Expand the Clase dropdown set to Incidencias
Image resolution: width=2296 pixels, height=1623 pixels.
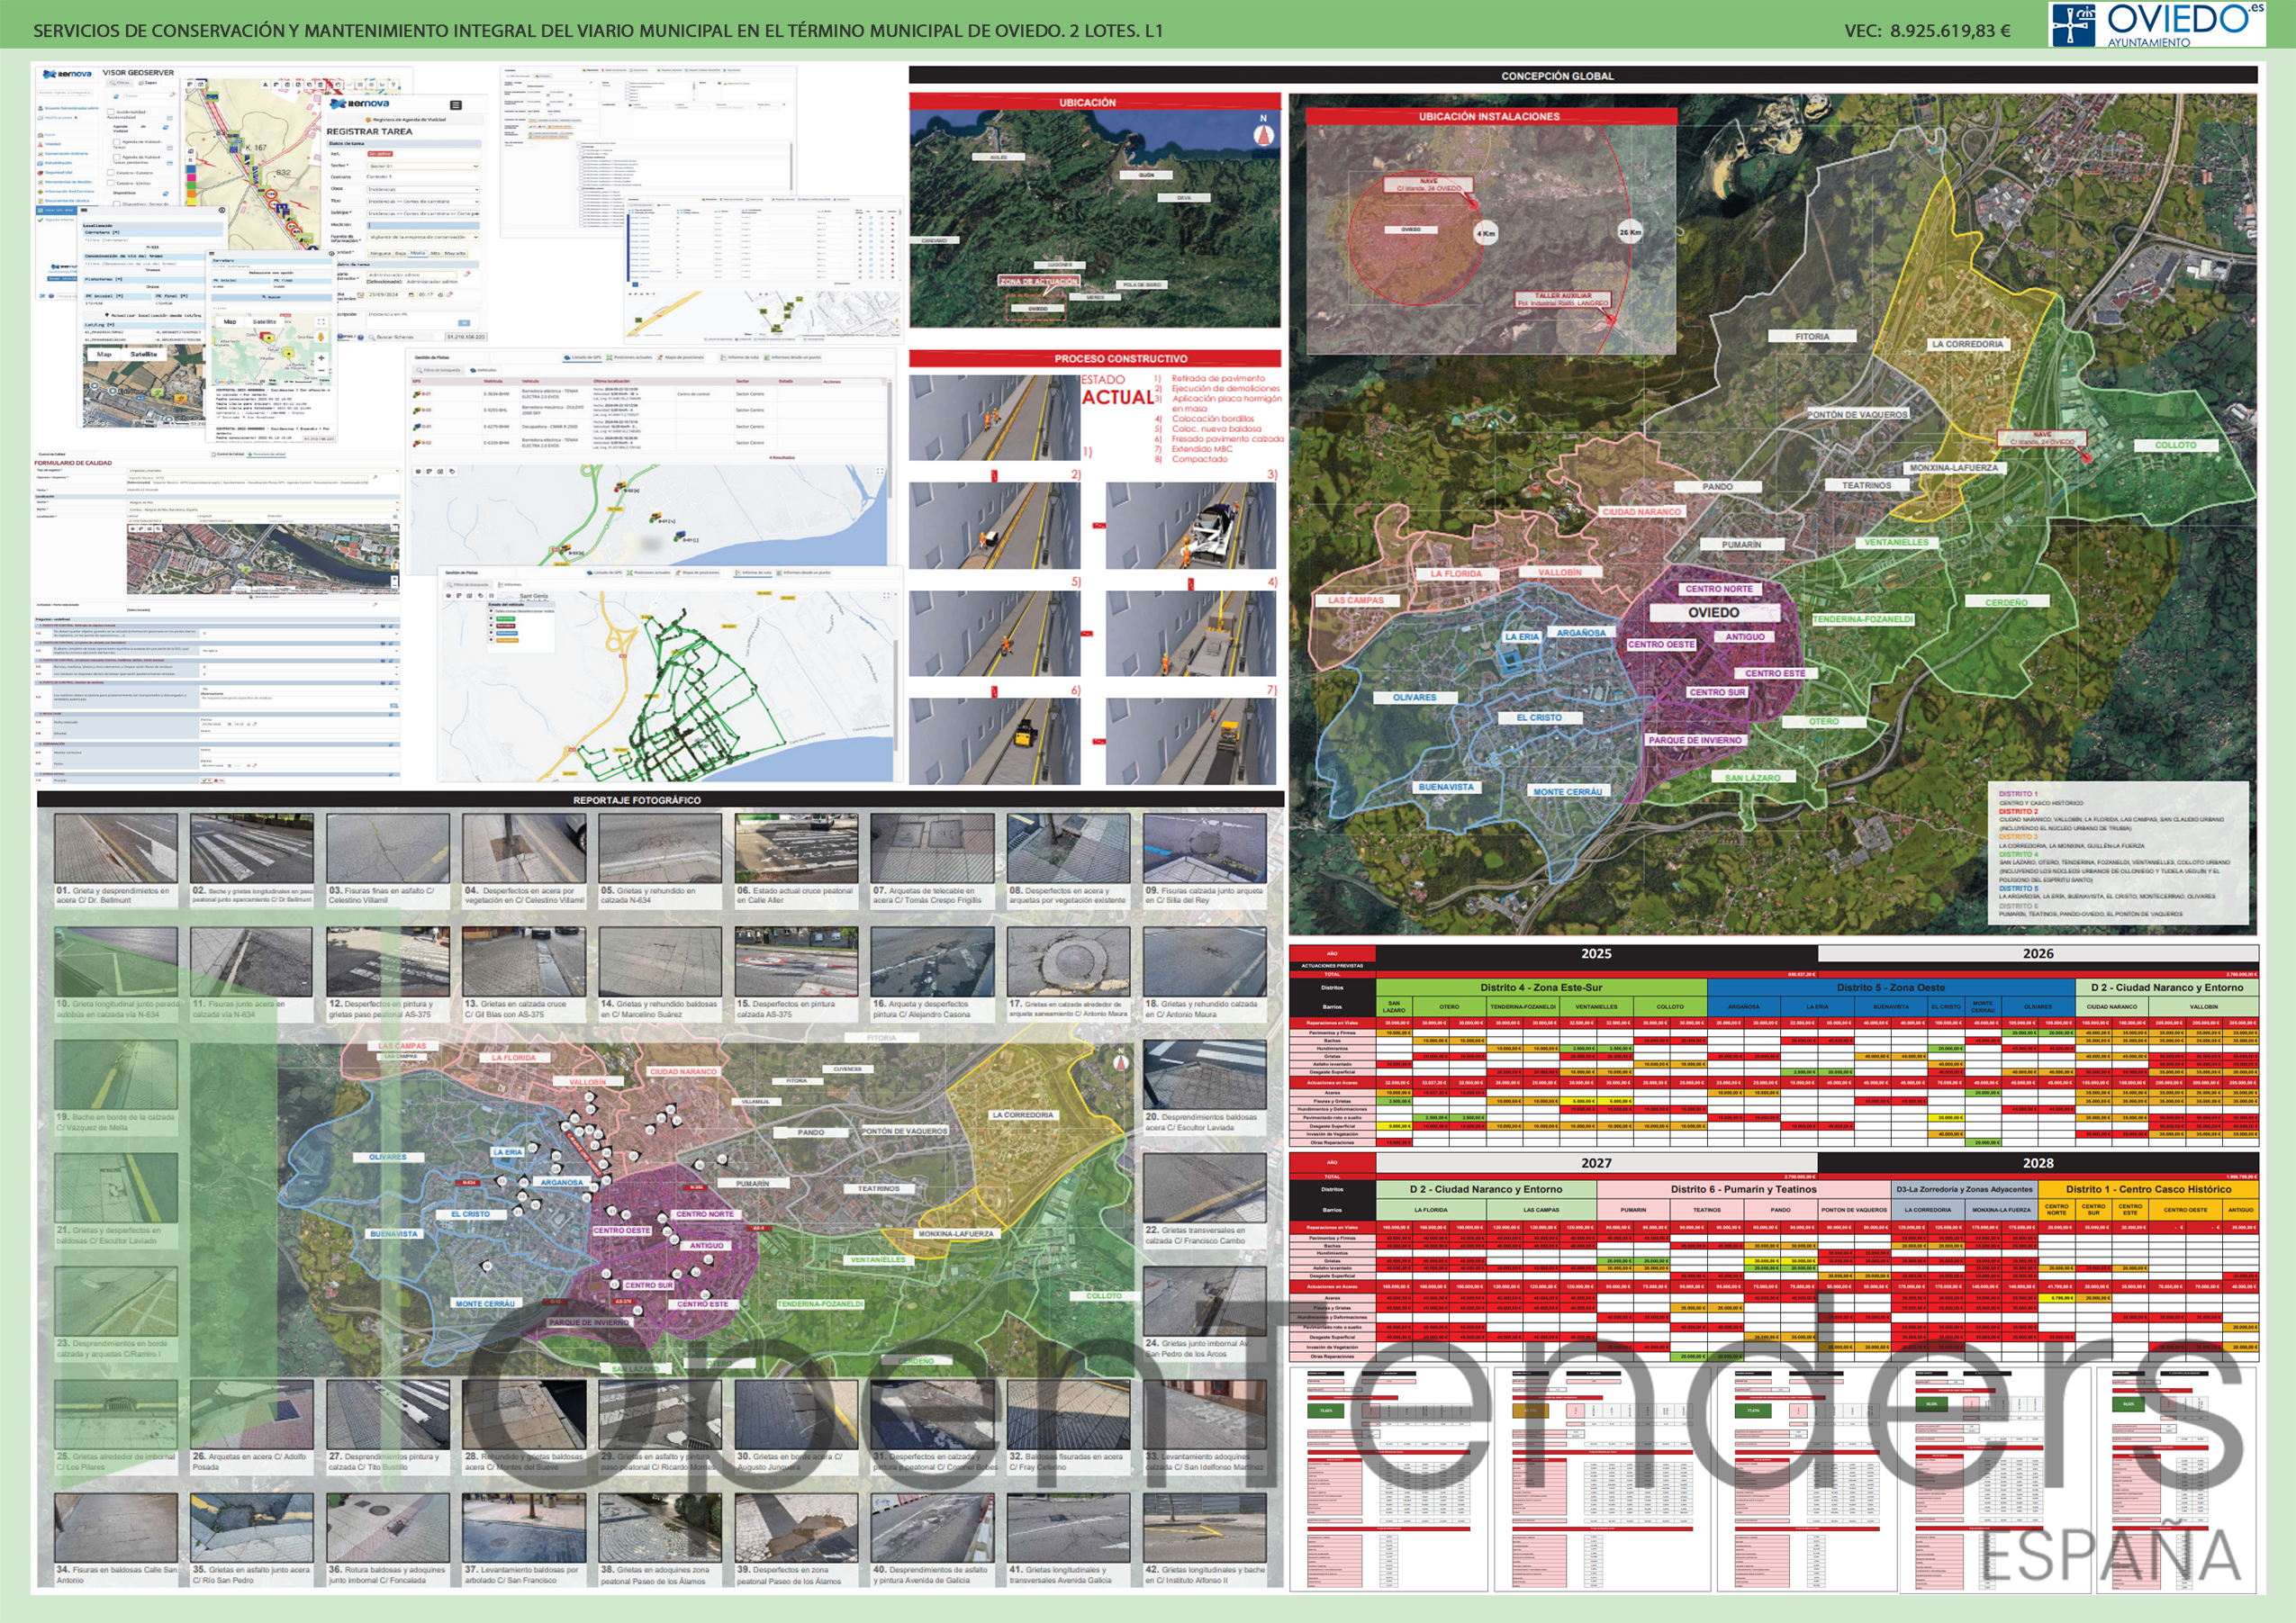pos(422,189)
